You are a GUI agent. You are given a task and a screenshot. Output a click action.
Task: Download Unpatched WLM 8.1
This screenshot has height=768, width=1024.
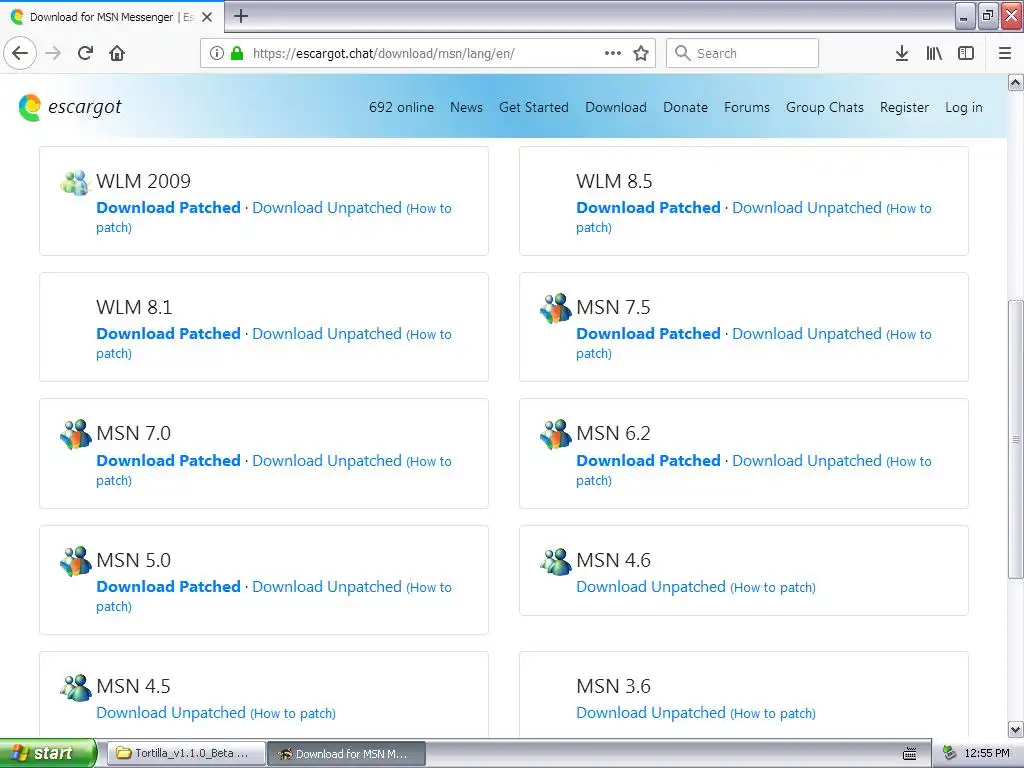[x=327, y=334]
